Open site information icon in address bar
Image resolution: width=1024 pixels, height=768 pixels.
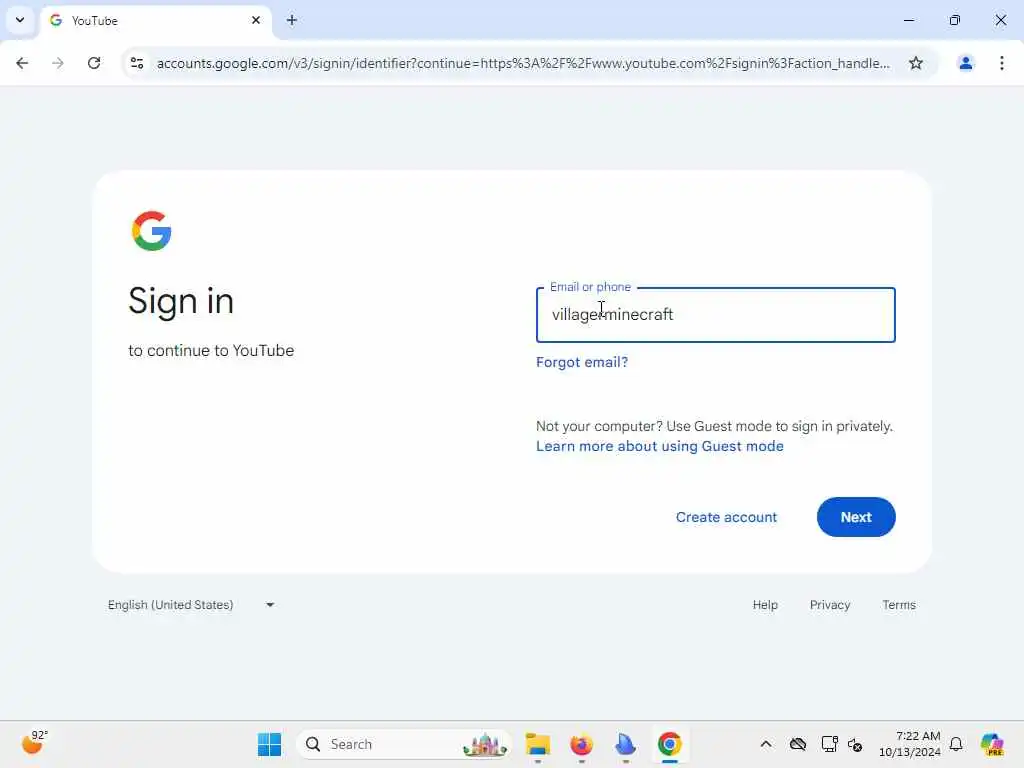pos(137,63)
